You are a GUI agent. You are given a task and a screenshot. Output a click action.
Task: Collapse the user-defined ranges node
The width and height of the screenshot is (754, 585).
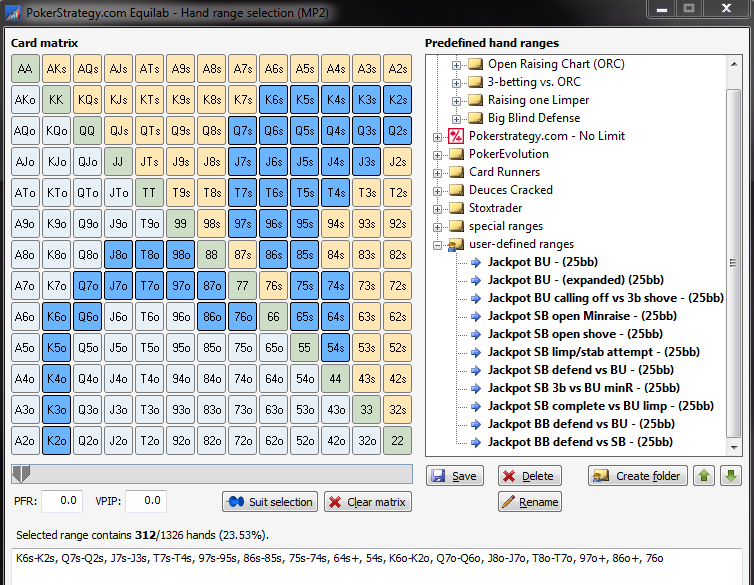pos(437,245)
